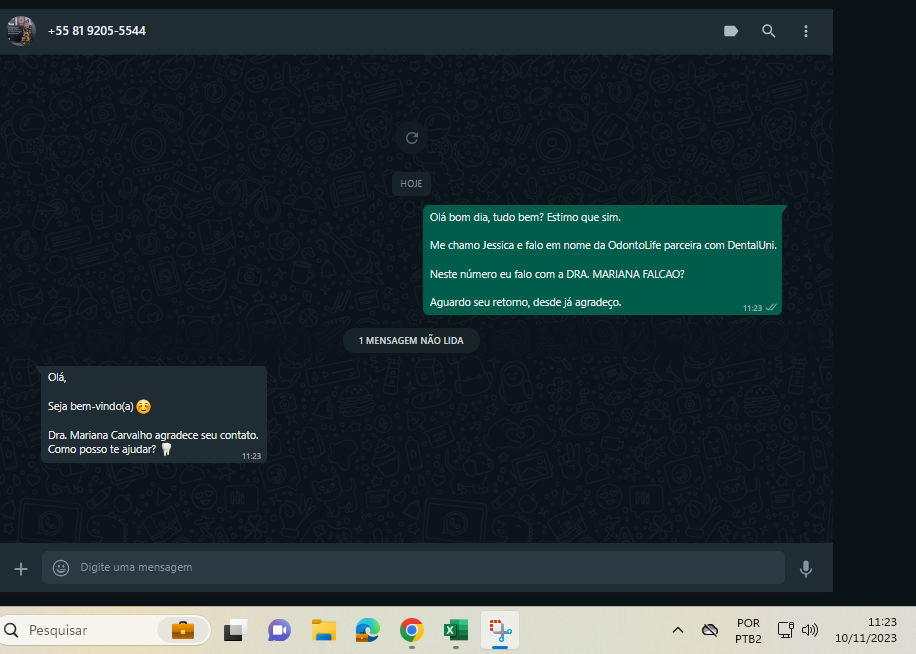Click the '1 mensagem não lida' banner
916x654 pixels.
(411, 341)
